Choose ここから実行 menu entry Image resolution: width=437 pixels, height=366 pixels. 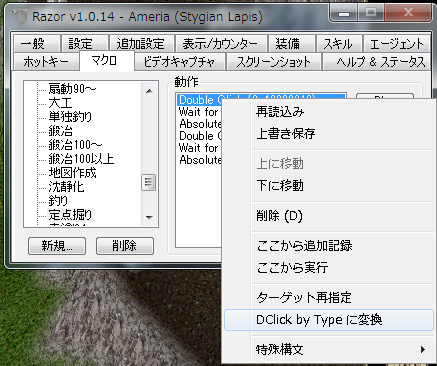click(329, 267)
